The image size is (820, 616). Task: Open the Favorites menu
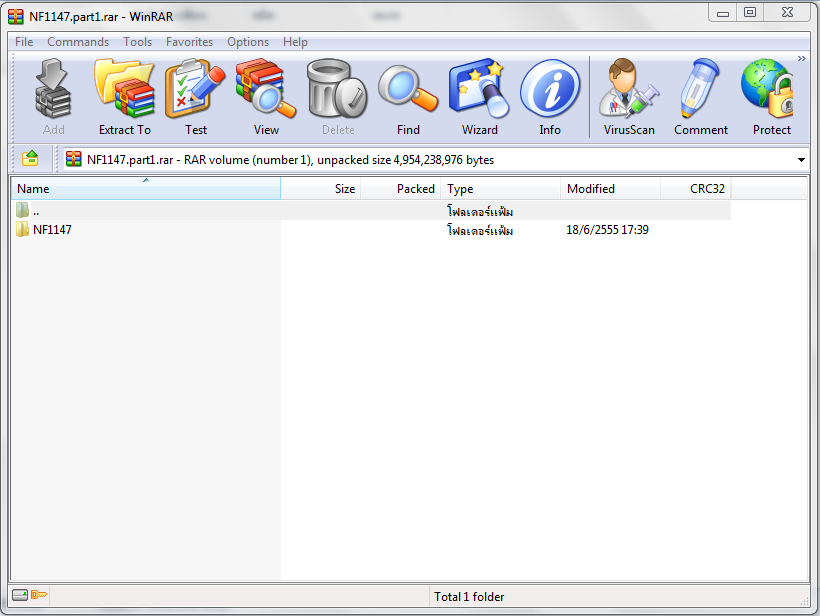[189, 42]
